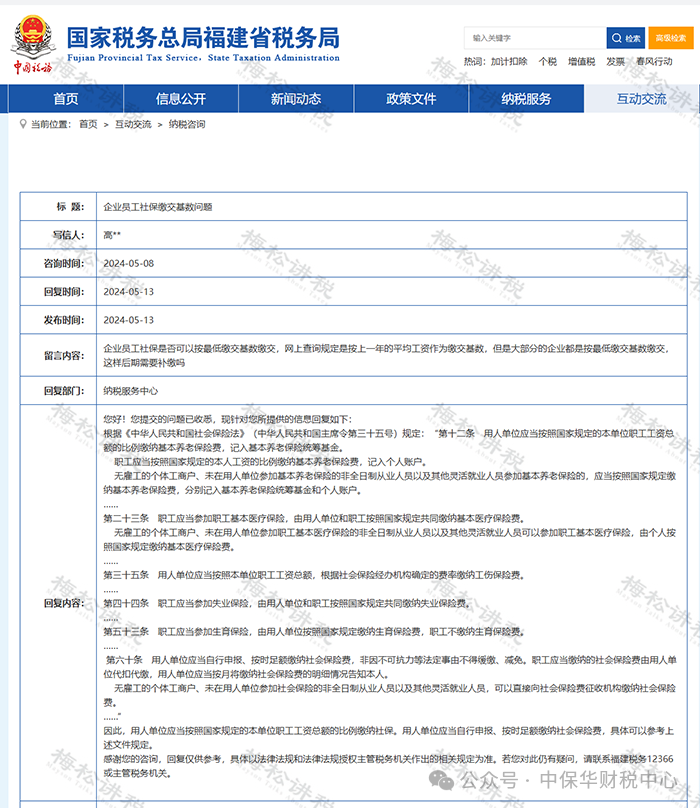Select consultation date 2024-05-08
Viewport: 700px width, 808px height.
point(128,263)
